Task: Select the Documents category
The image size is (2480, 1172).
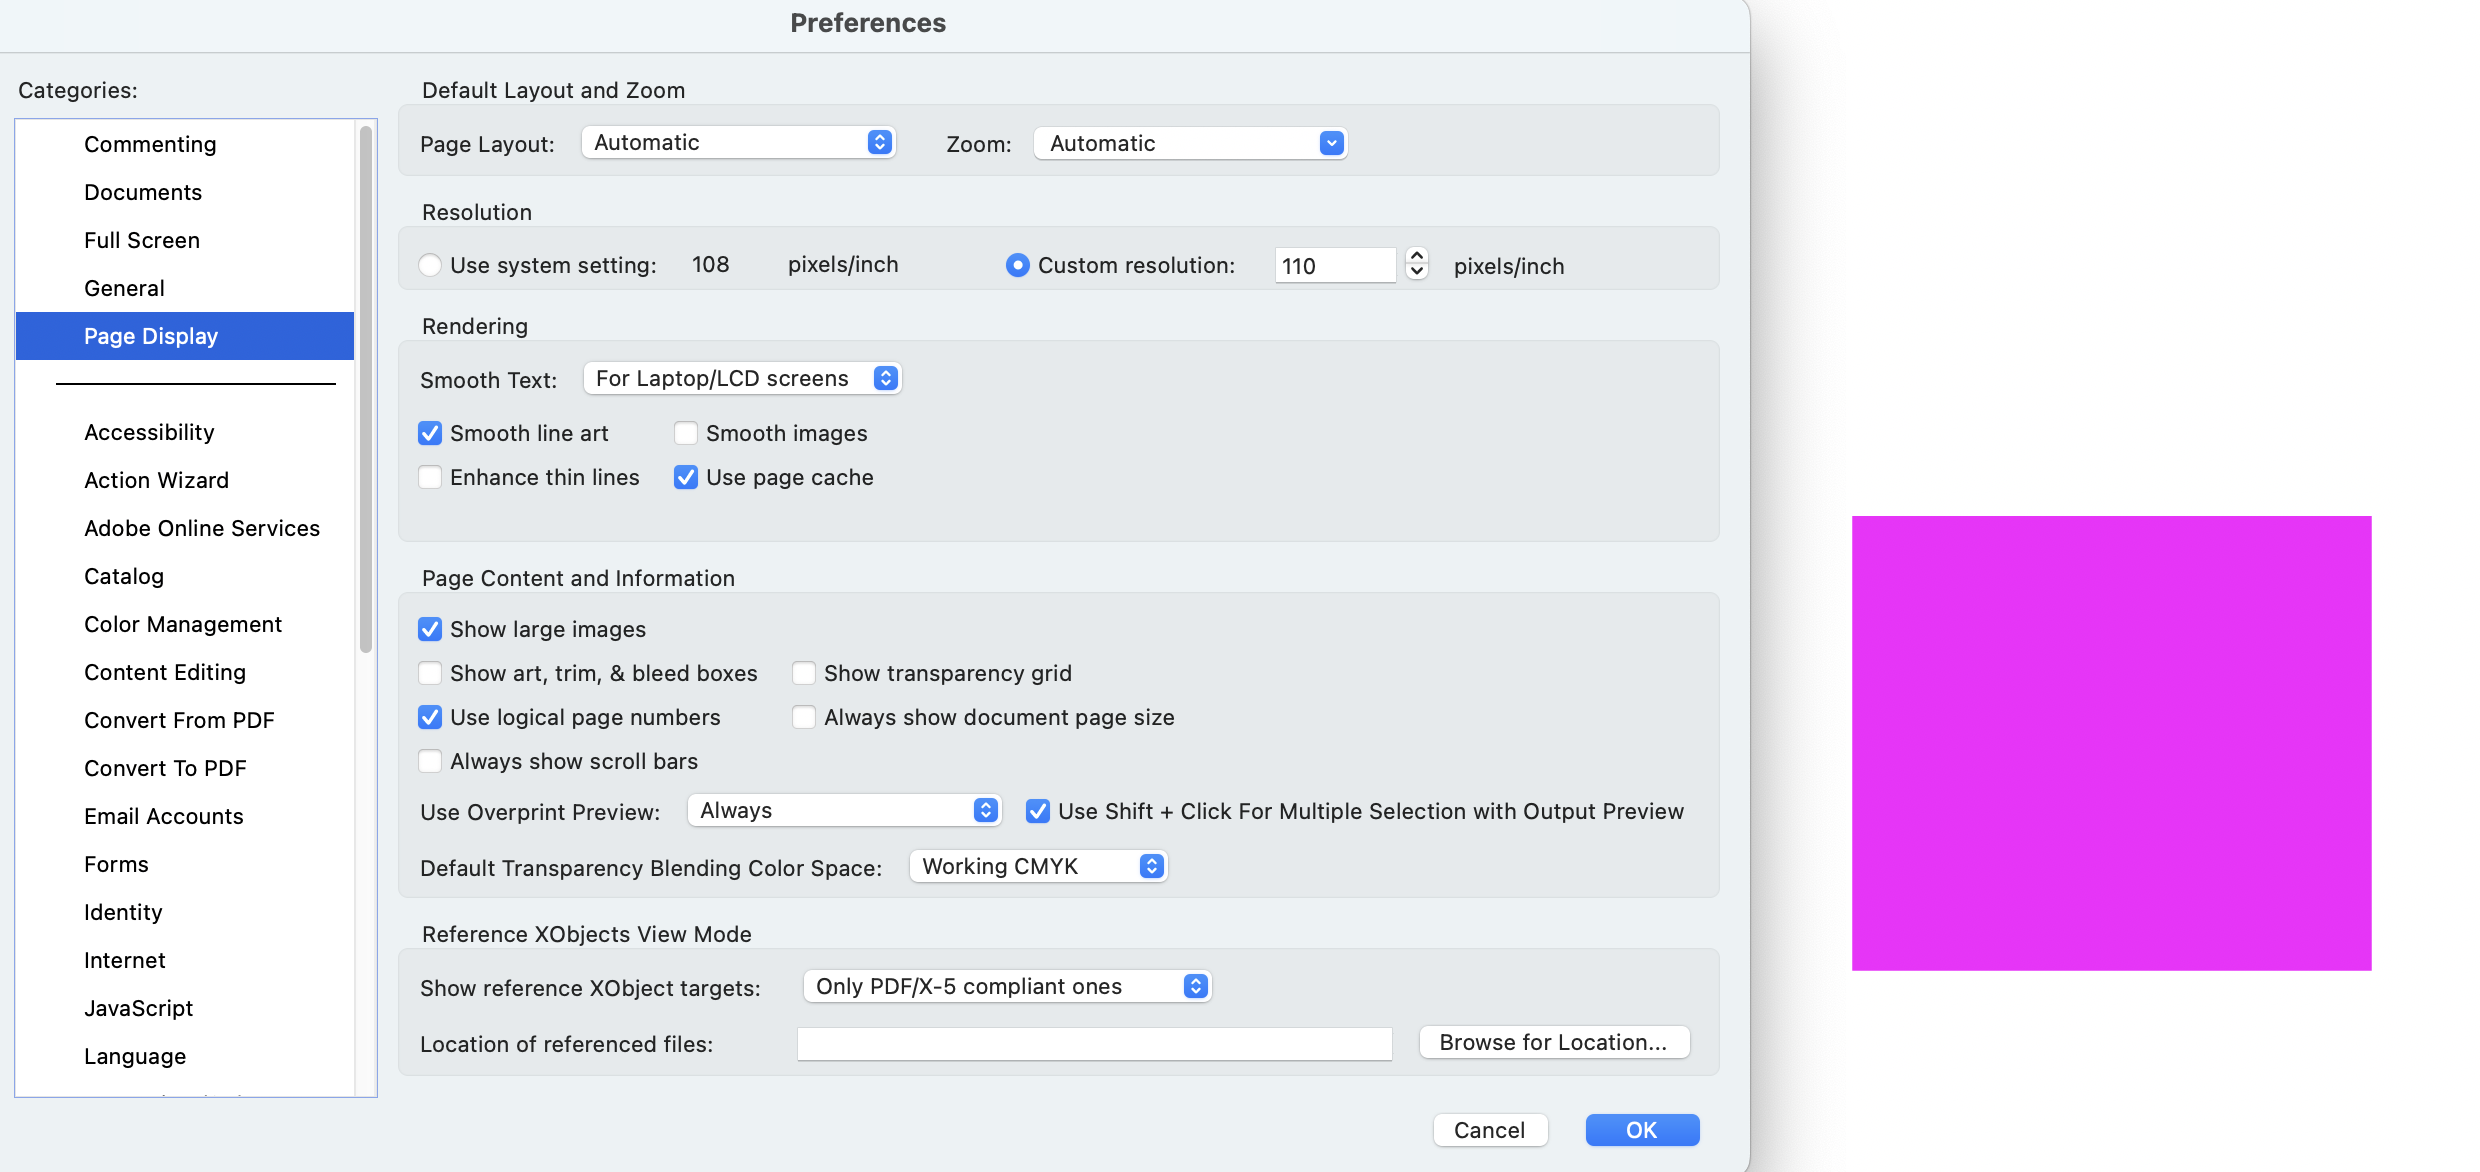Action: [143, 192]
